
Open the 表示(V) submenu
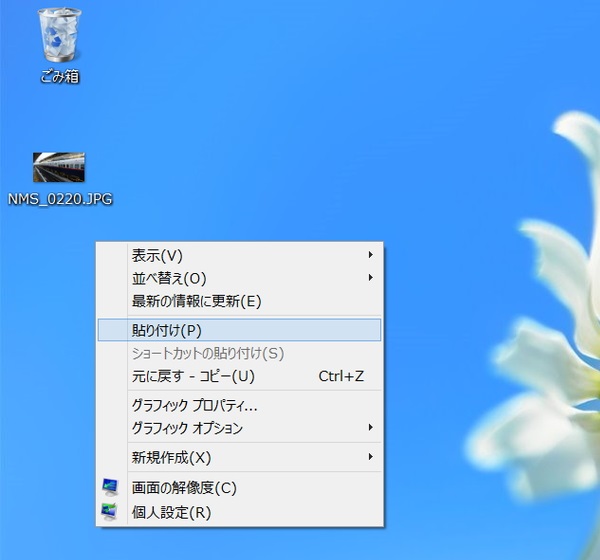[x=240, y=255]
